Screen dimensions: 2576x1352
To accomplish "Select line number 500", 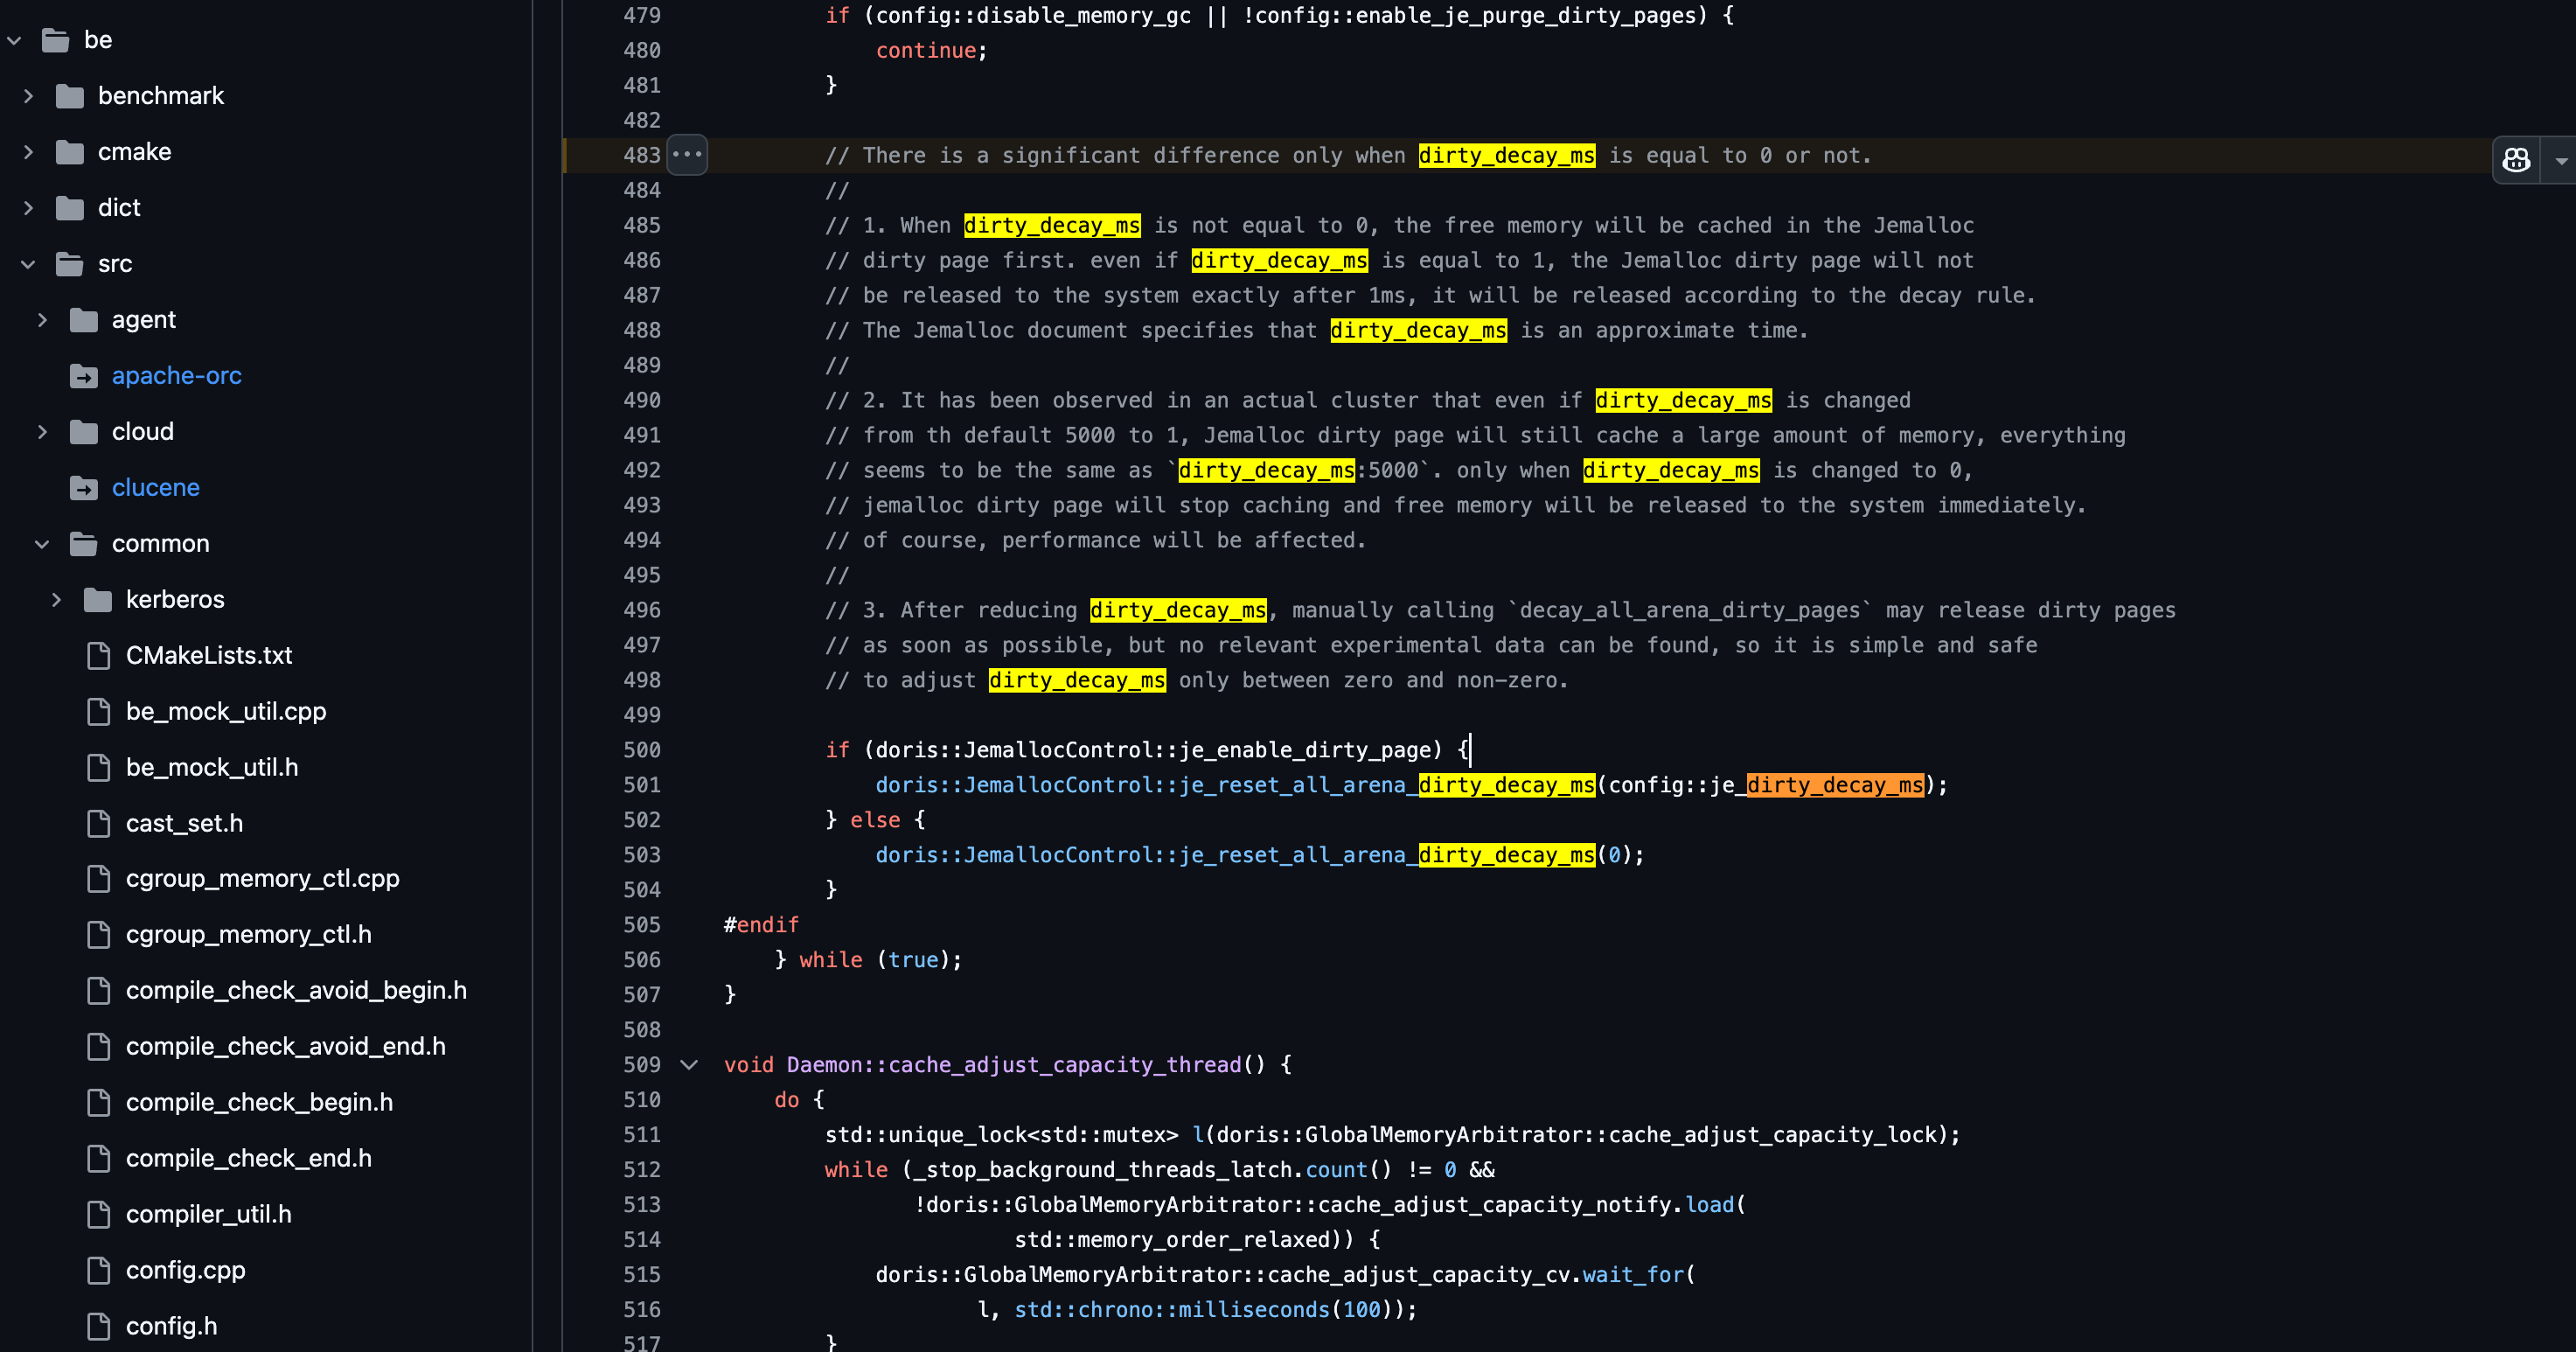I will tap(641, 750).
